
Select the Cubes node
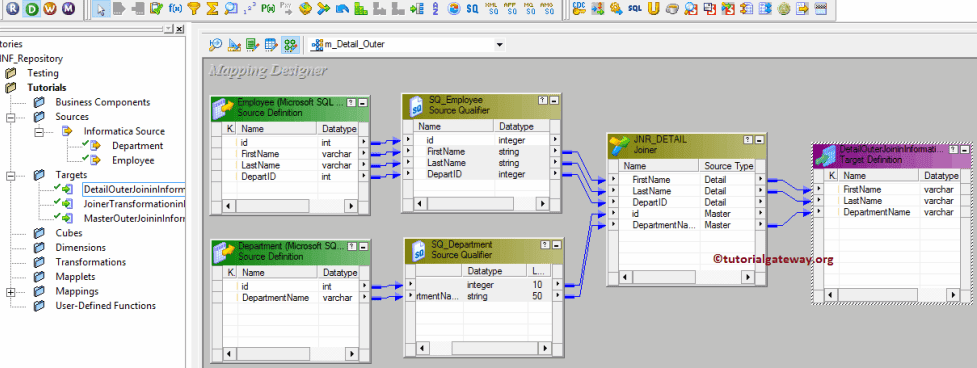click(69, 233)
